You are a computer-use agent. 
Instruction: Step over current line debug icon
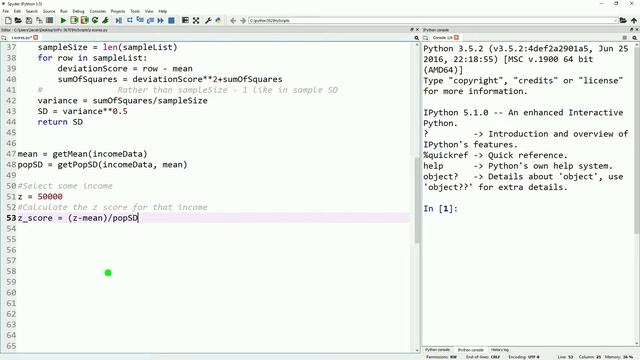130,20
